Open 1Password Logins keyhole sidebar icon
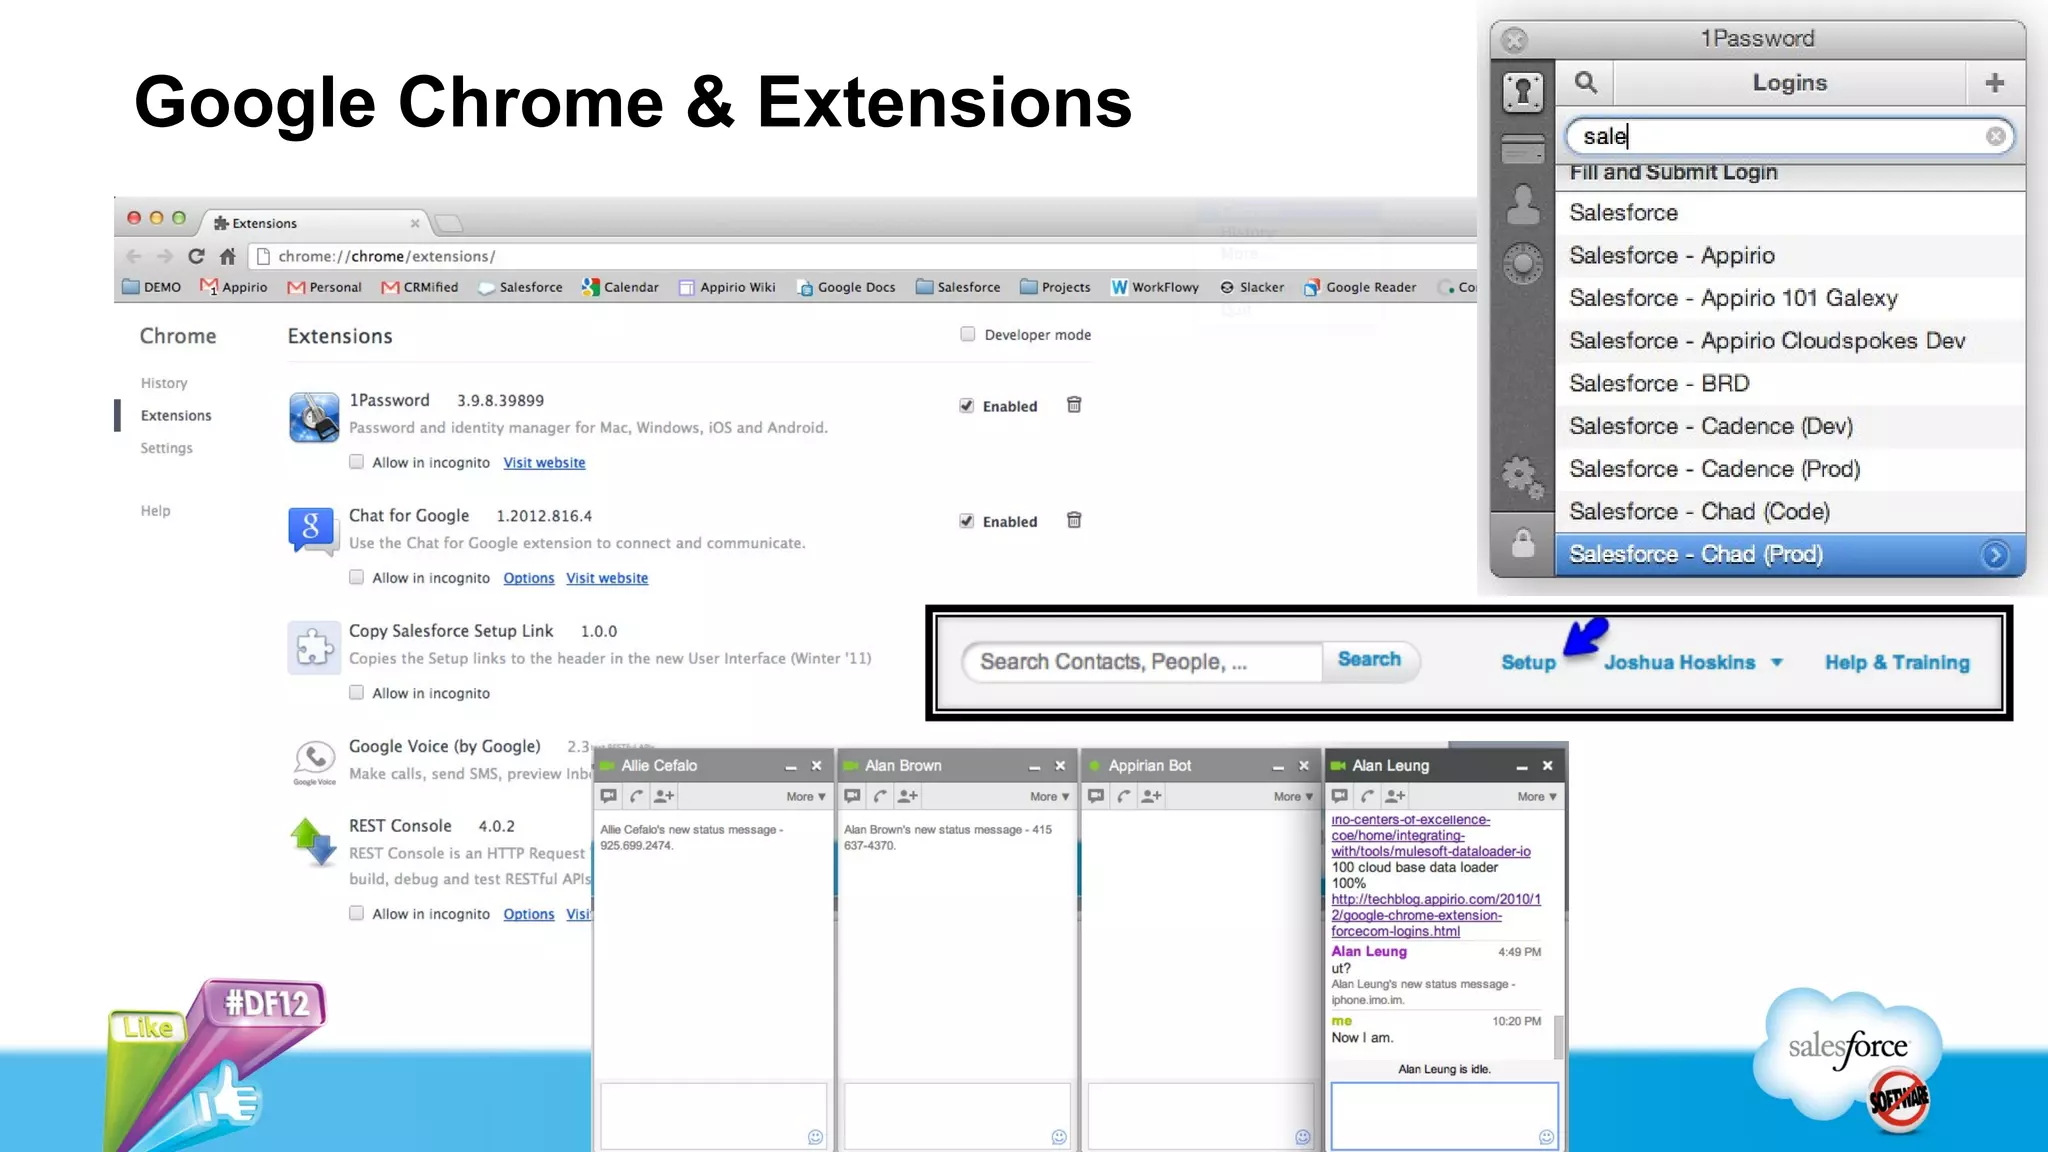This screenshot has width=2048, height=1152. [1523, 92]
